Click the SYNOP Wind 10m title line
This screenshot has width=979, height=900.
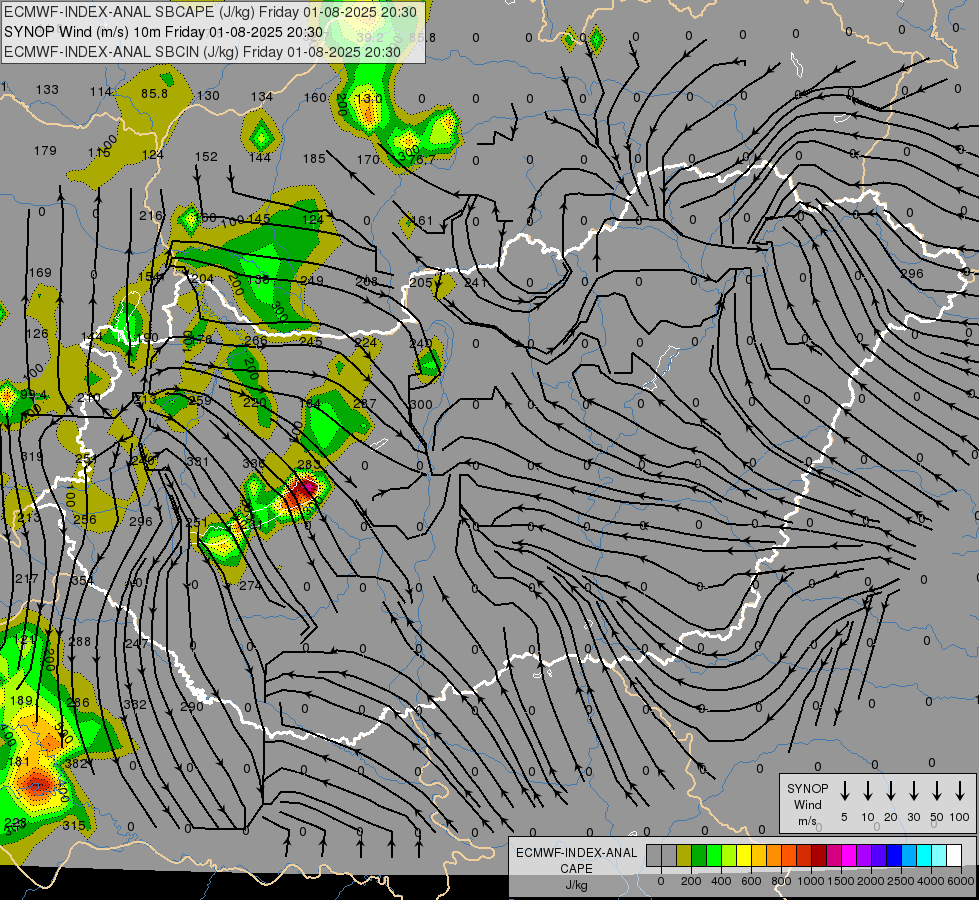[x=164, y=32]
